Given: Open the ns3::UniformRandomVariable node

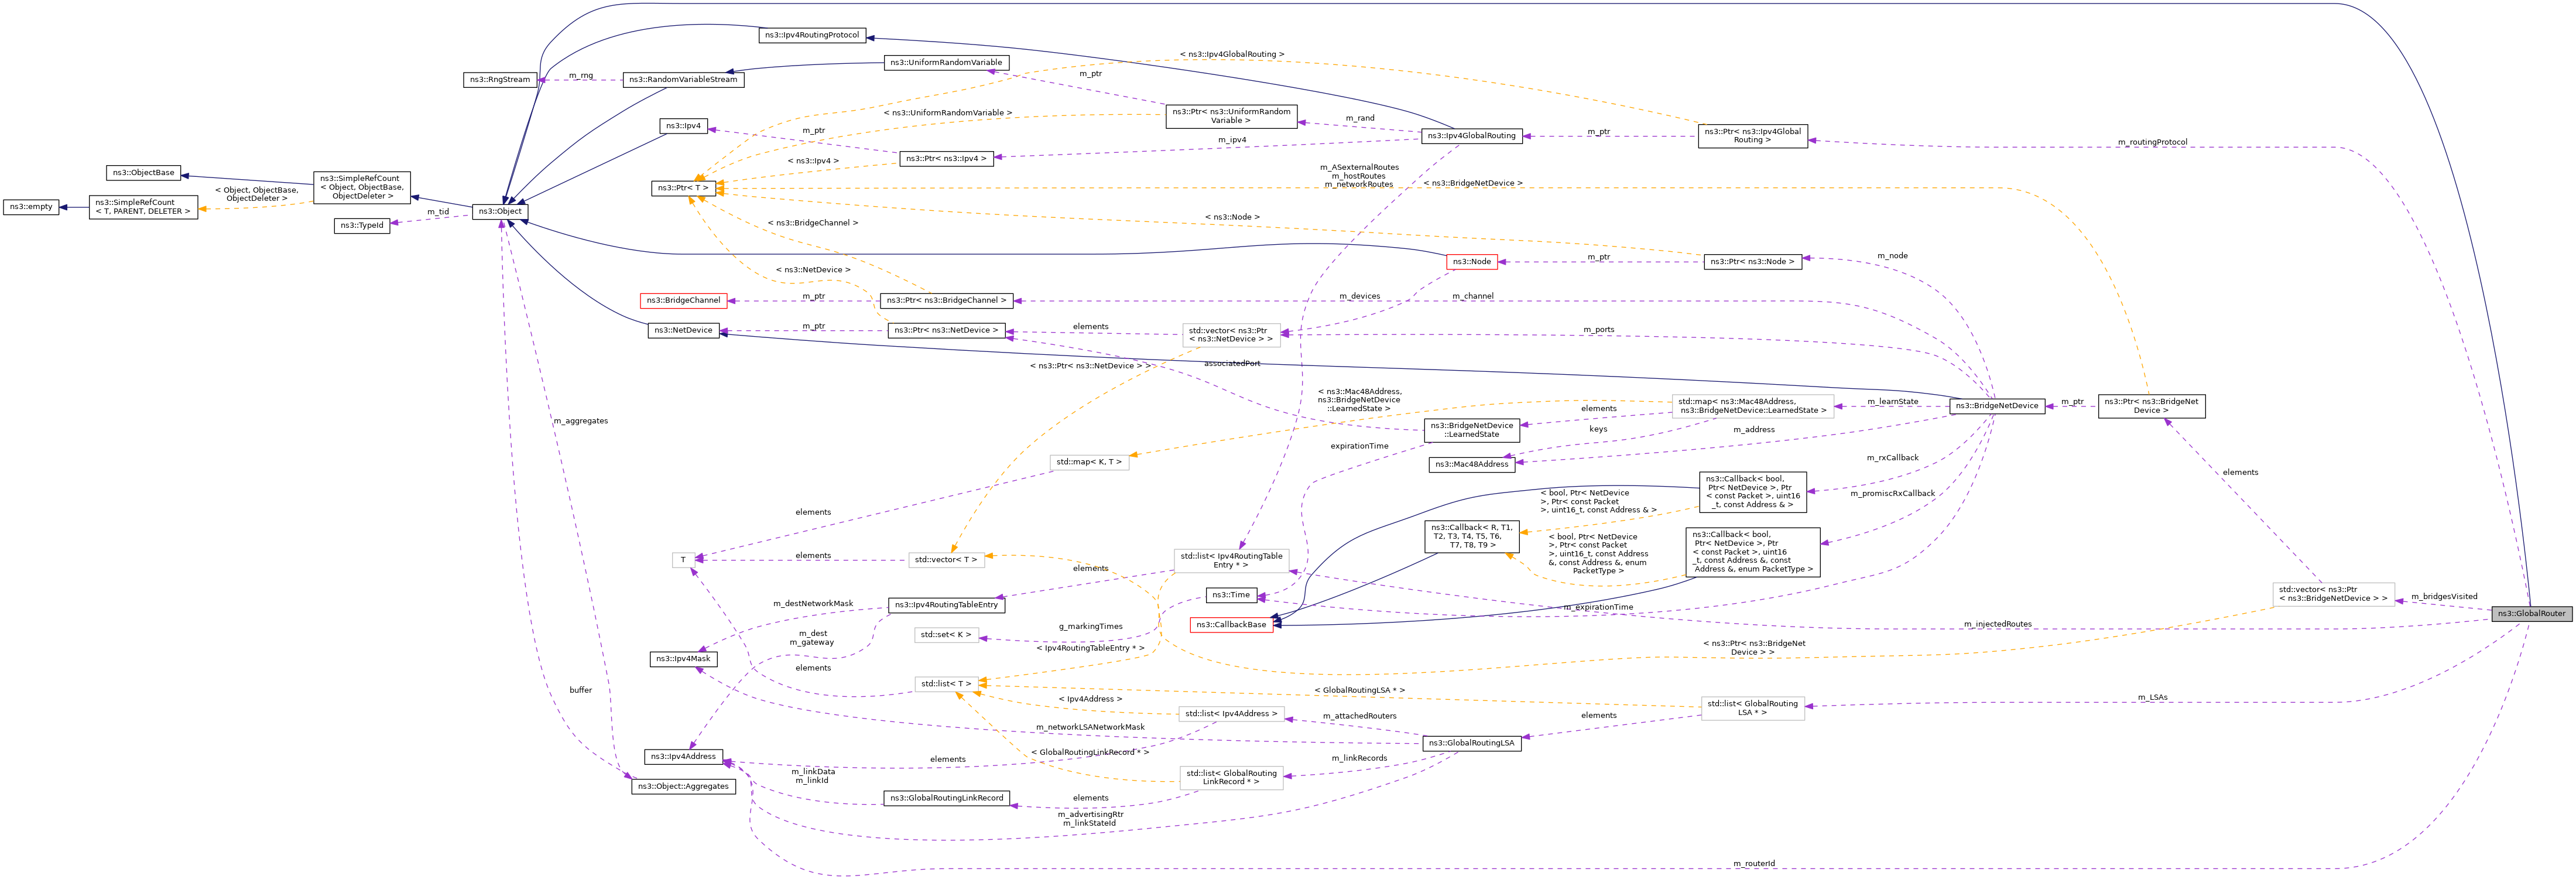Looking at the screenshot, I should pyautogui.click(x=946, y=62).
